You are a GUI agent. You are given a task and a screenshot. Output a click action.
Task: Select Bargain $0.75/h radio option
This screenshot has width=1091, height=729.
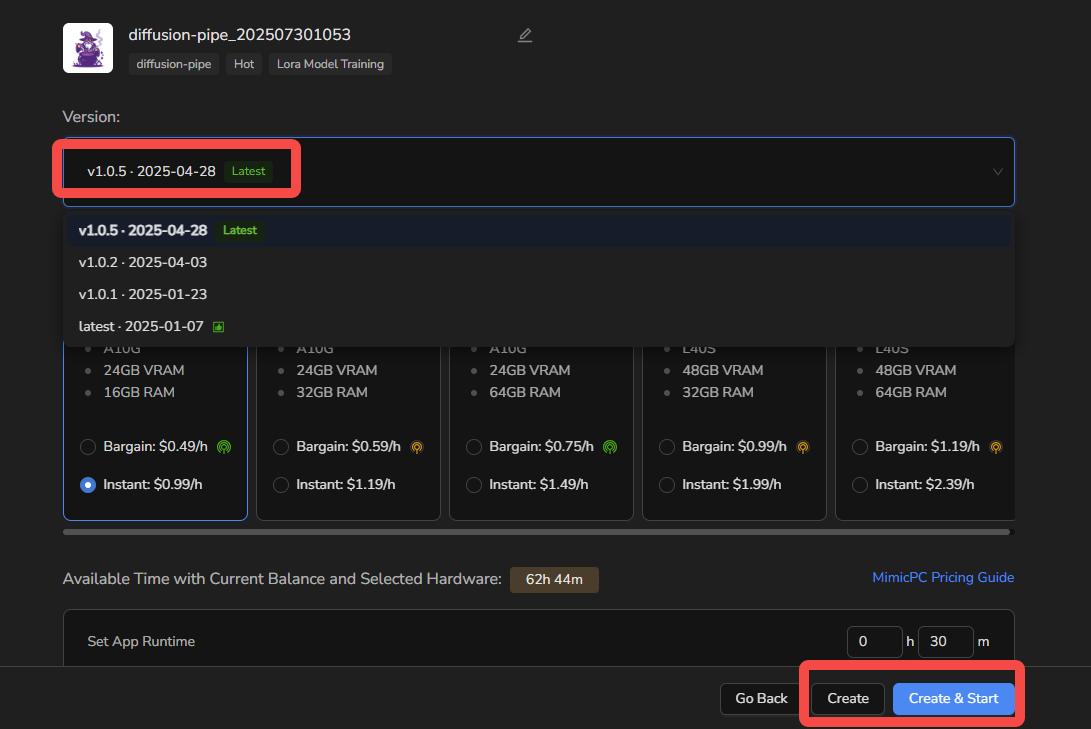[474, 447]
